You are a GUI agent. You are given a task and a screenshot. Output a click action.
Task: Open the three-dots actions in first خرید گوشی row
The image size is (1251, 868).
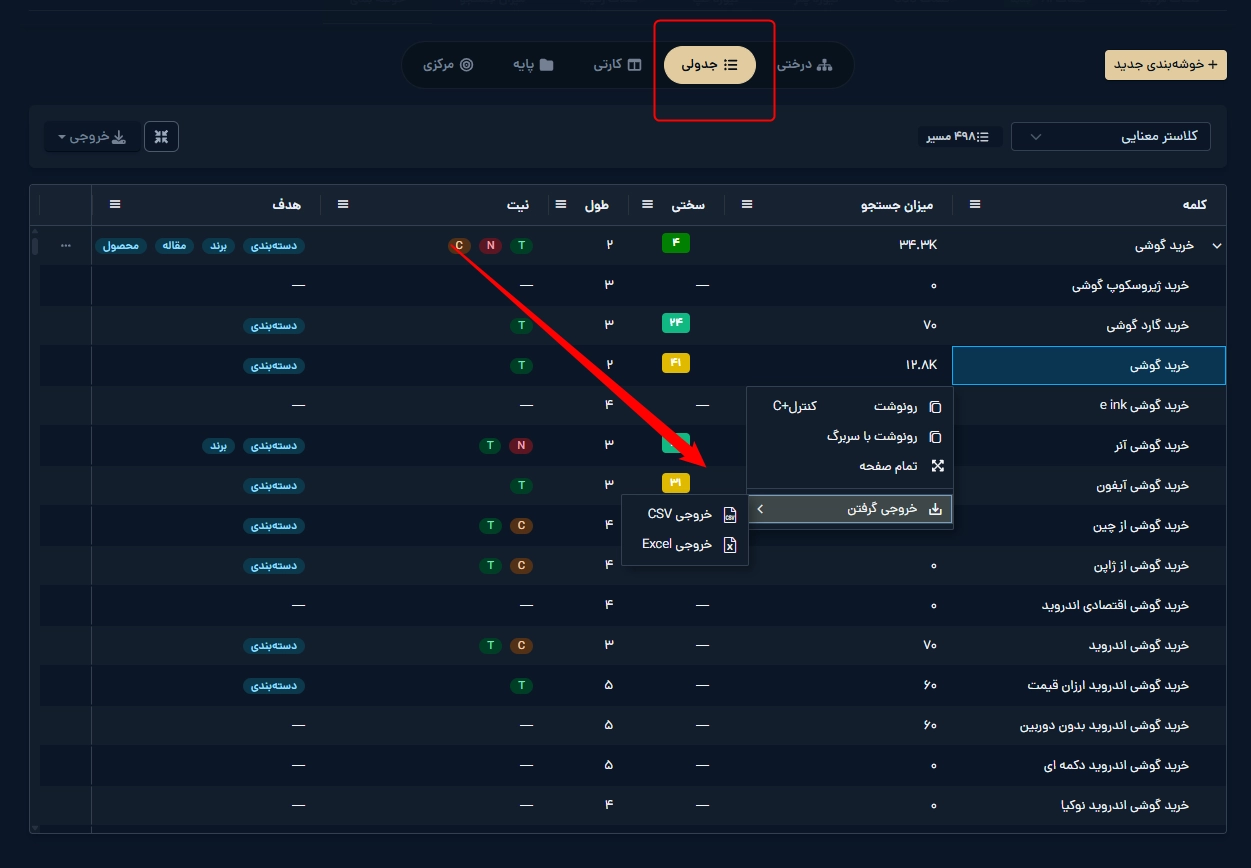[66, 245]
